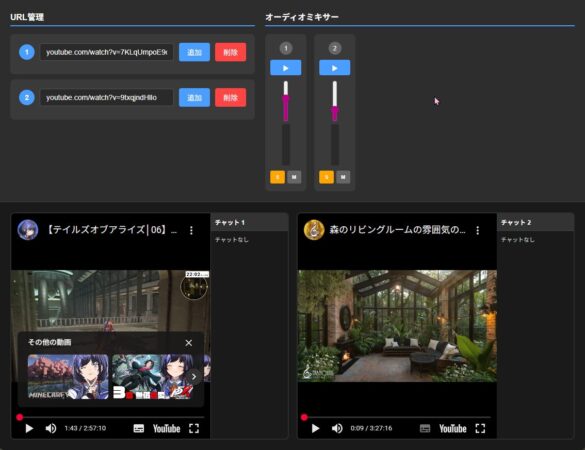The height and width of the screenshot is (450, 585).
Task: Click the 森のリビングルーム video frame
Action: [397, 326]
